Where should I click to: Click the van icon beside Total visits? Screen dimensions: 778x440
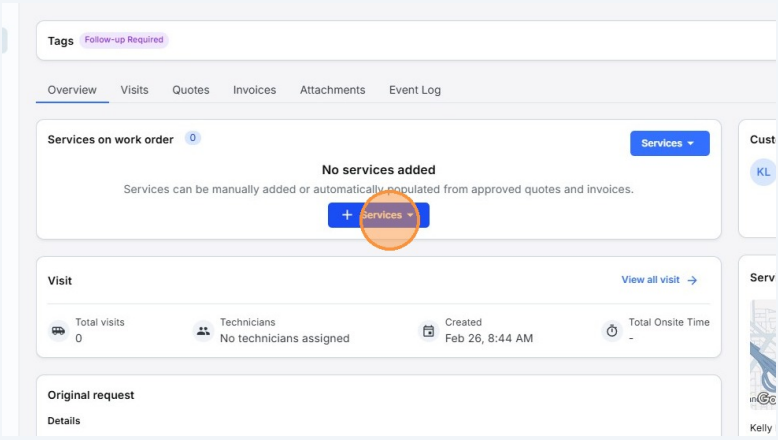[x=58, y=331]
